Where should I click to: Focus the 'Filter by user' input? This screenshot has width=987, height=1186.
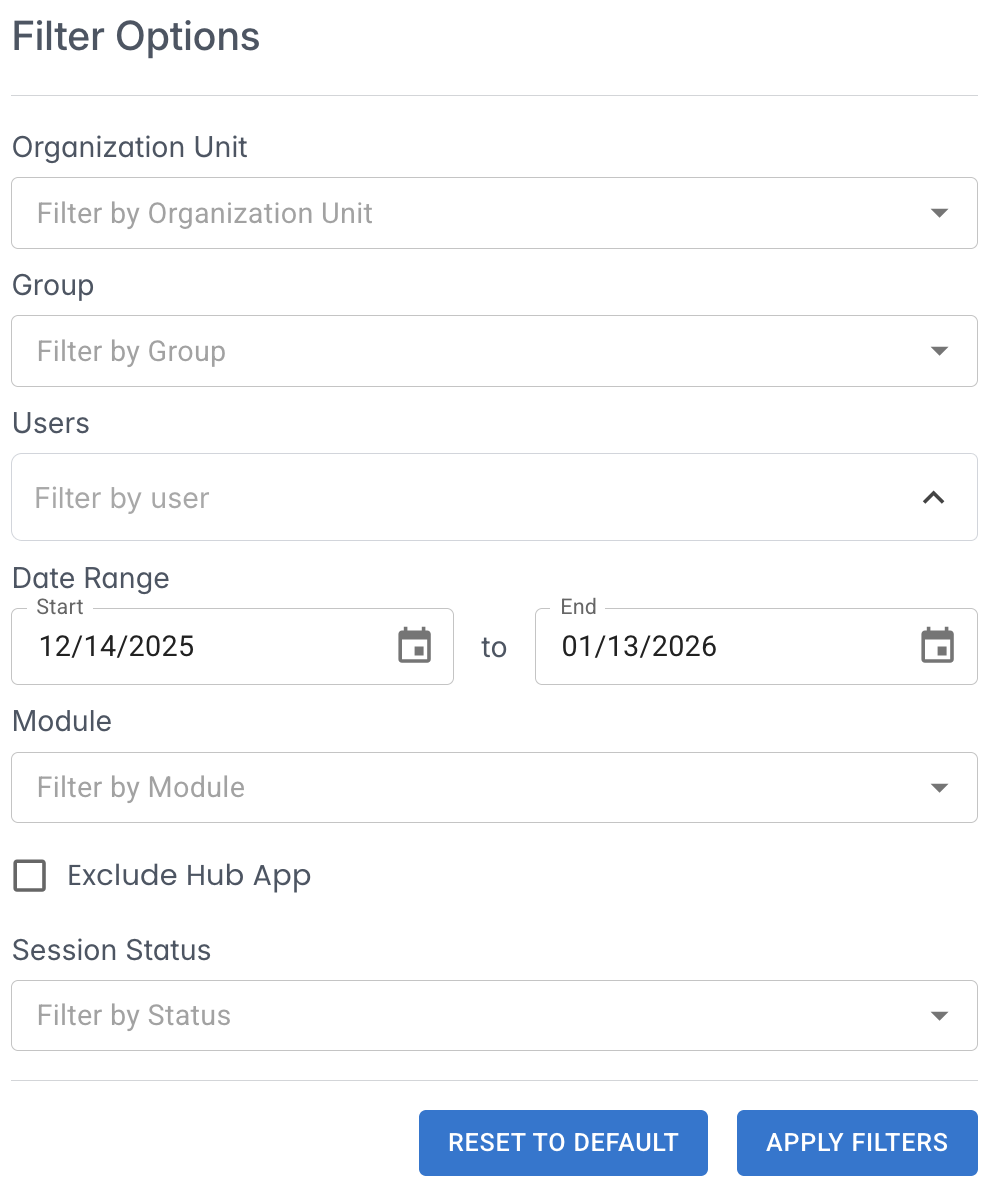pos(450,498)
